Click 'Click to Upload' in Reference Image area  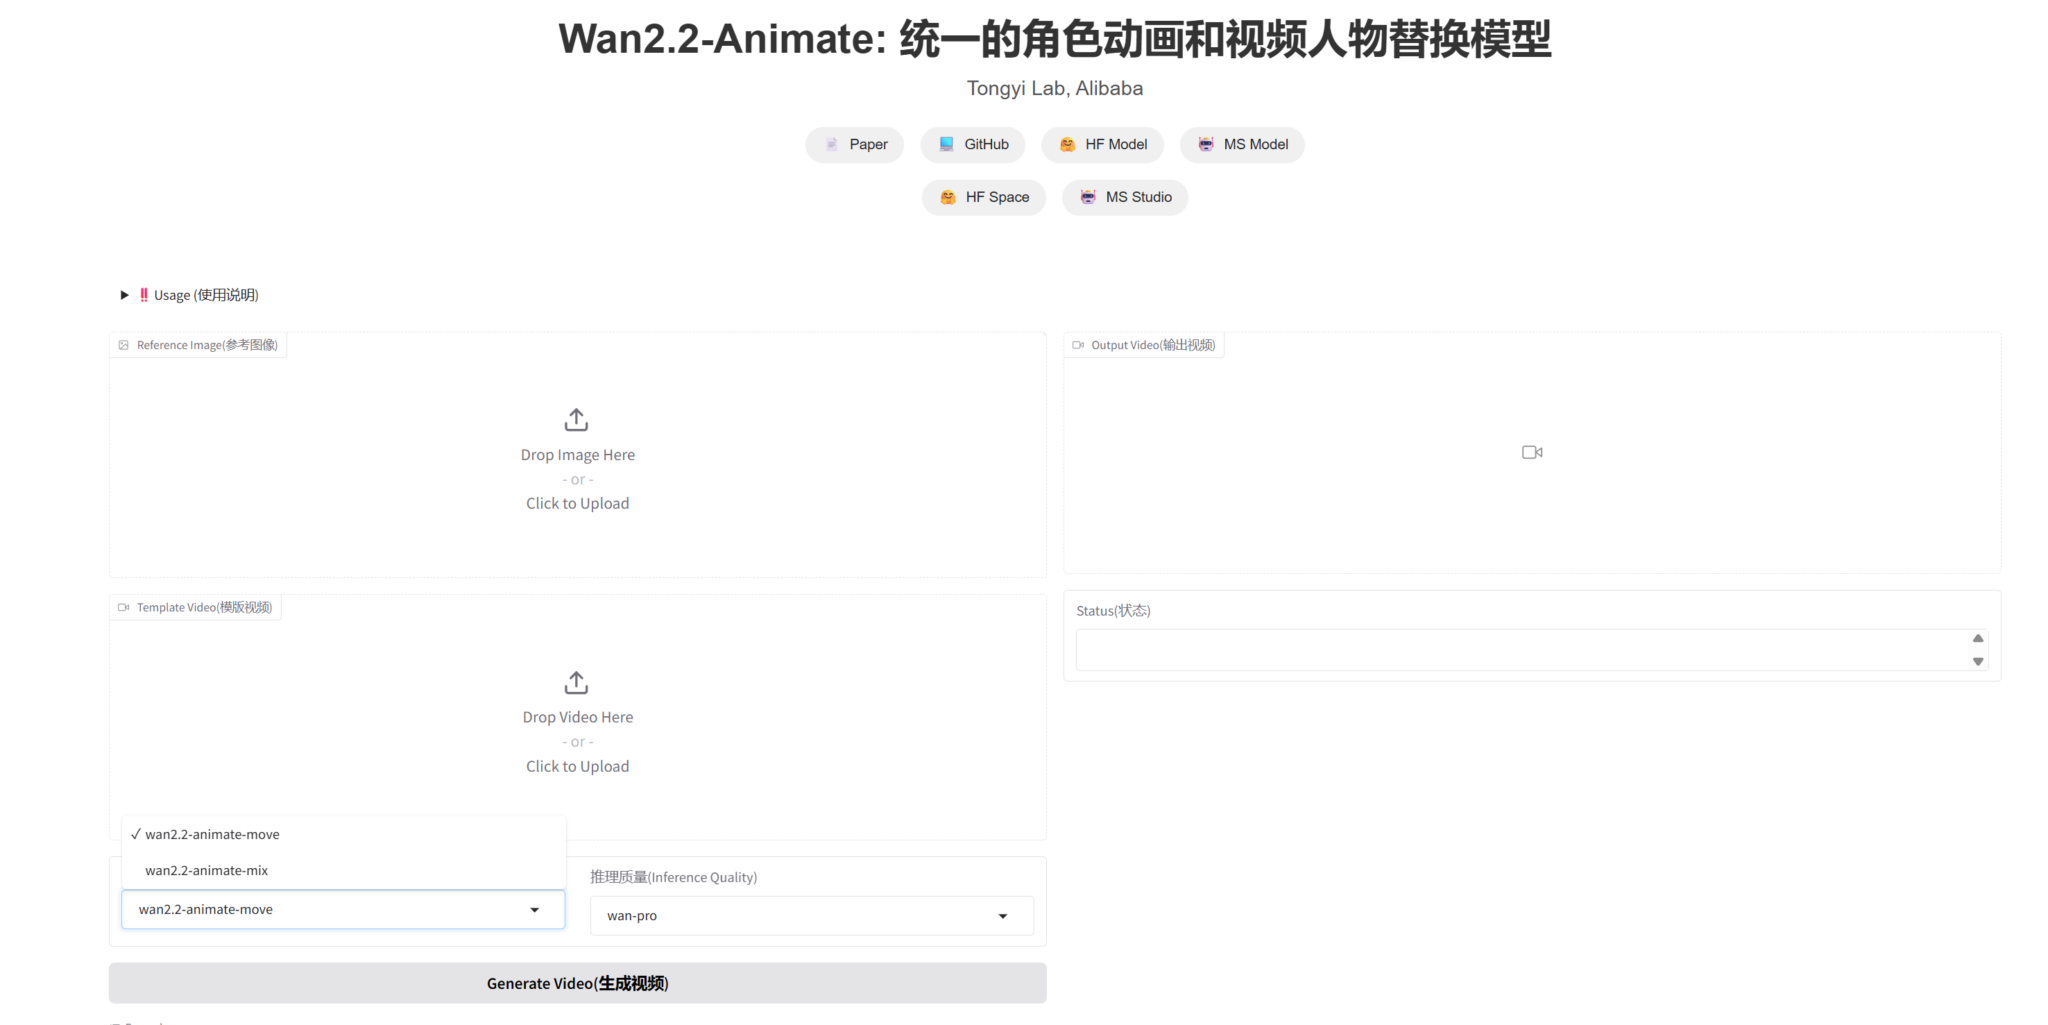click(577, 503)
